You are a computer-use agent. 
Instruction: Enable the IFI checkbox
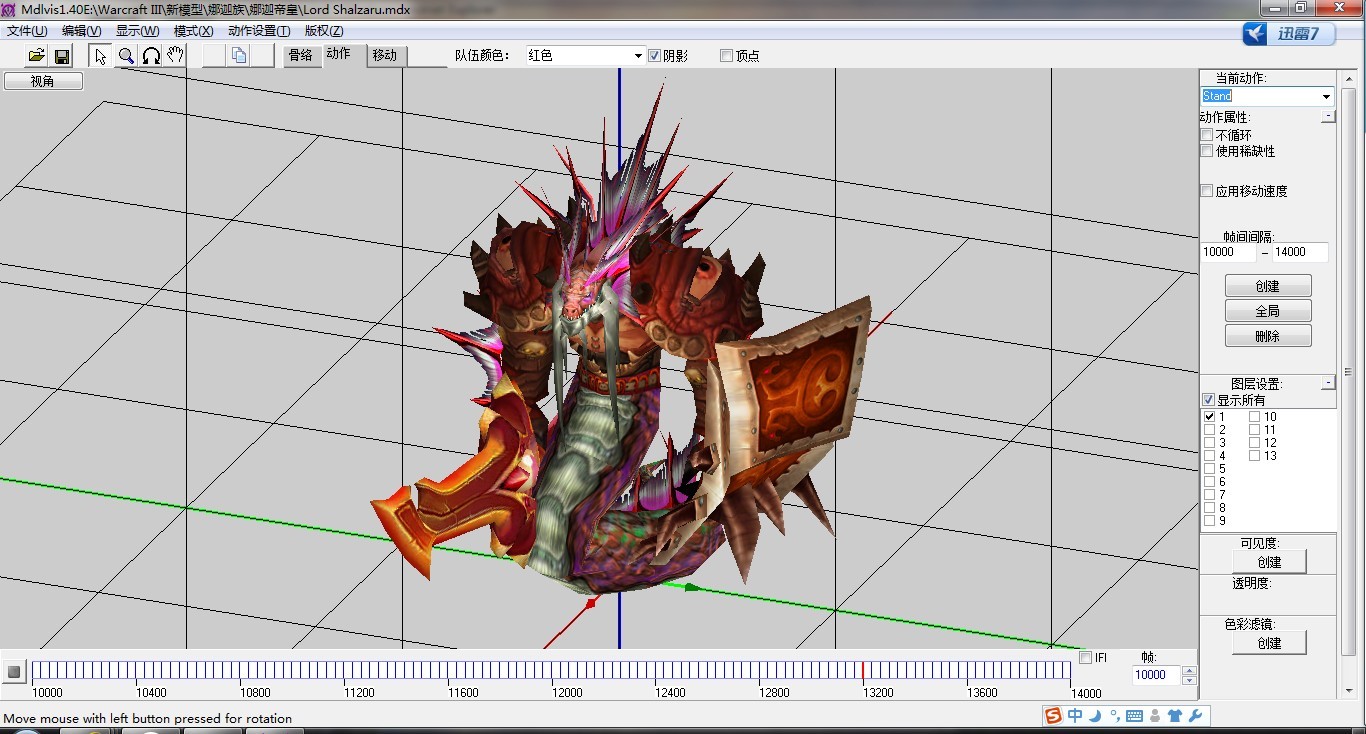1086,658
